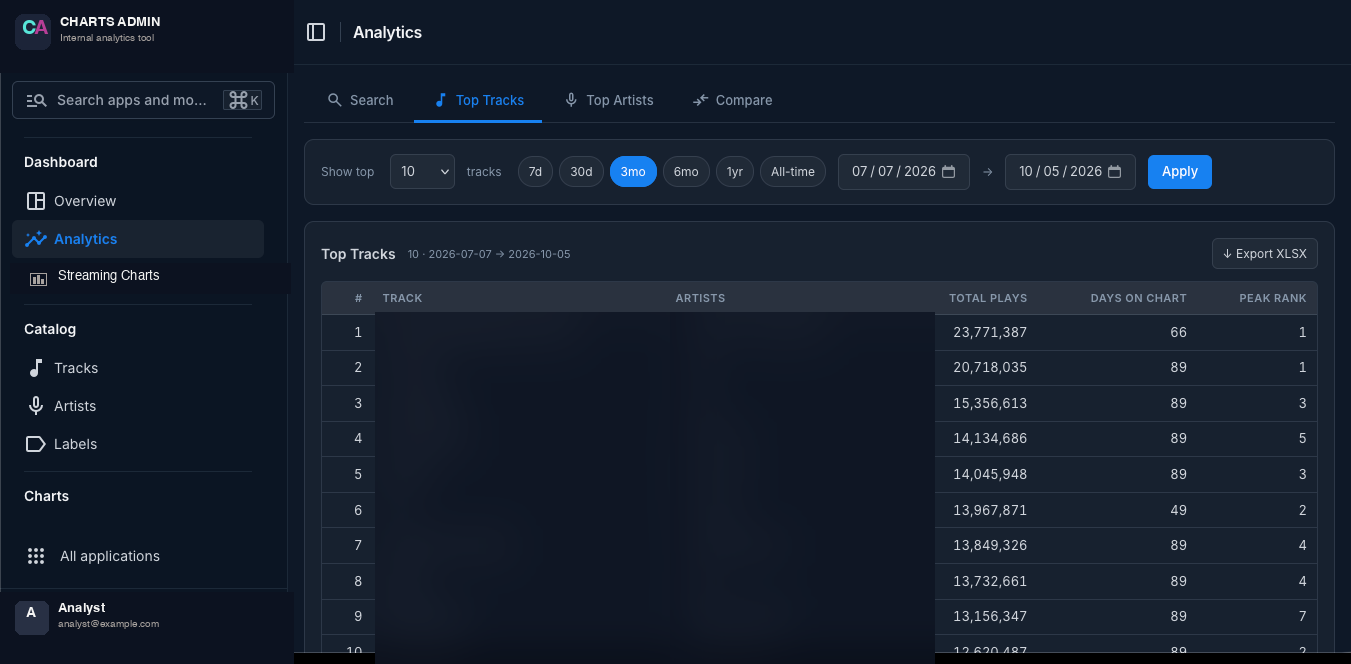This screenshot has width=1351, height=664.
Task: Click the start date field 07/07/2026
Action: [x=904, y=172]
